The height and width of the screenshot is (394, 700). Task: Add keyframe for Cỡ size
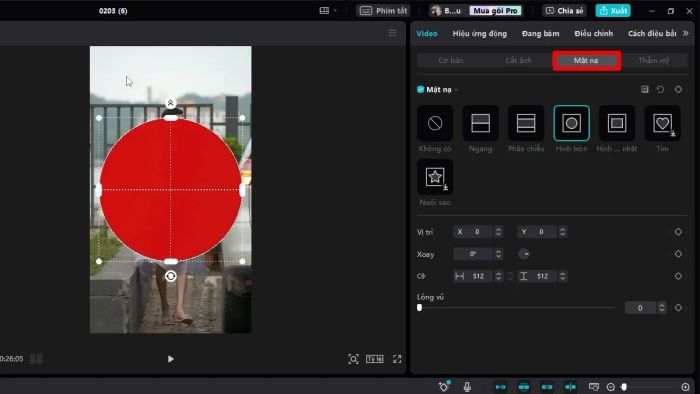678,276
